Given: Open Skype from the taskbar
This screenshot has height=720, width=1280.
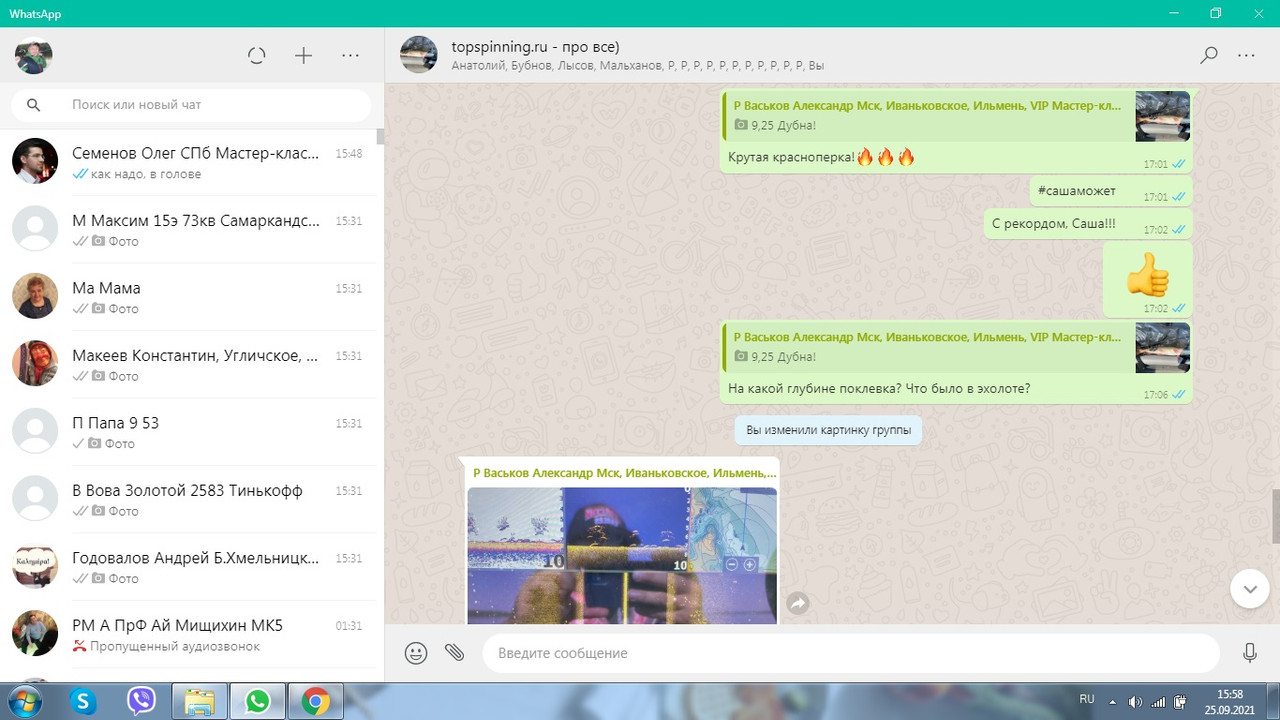Looking at the screenshot, I should point(84,701).
